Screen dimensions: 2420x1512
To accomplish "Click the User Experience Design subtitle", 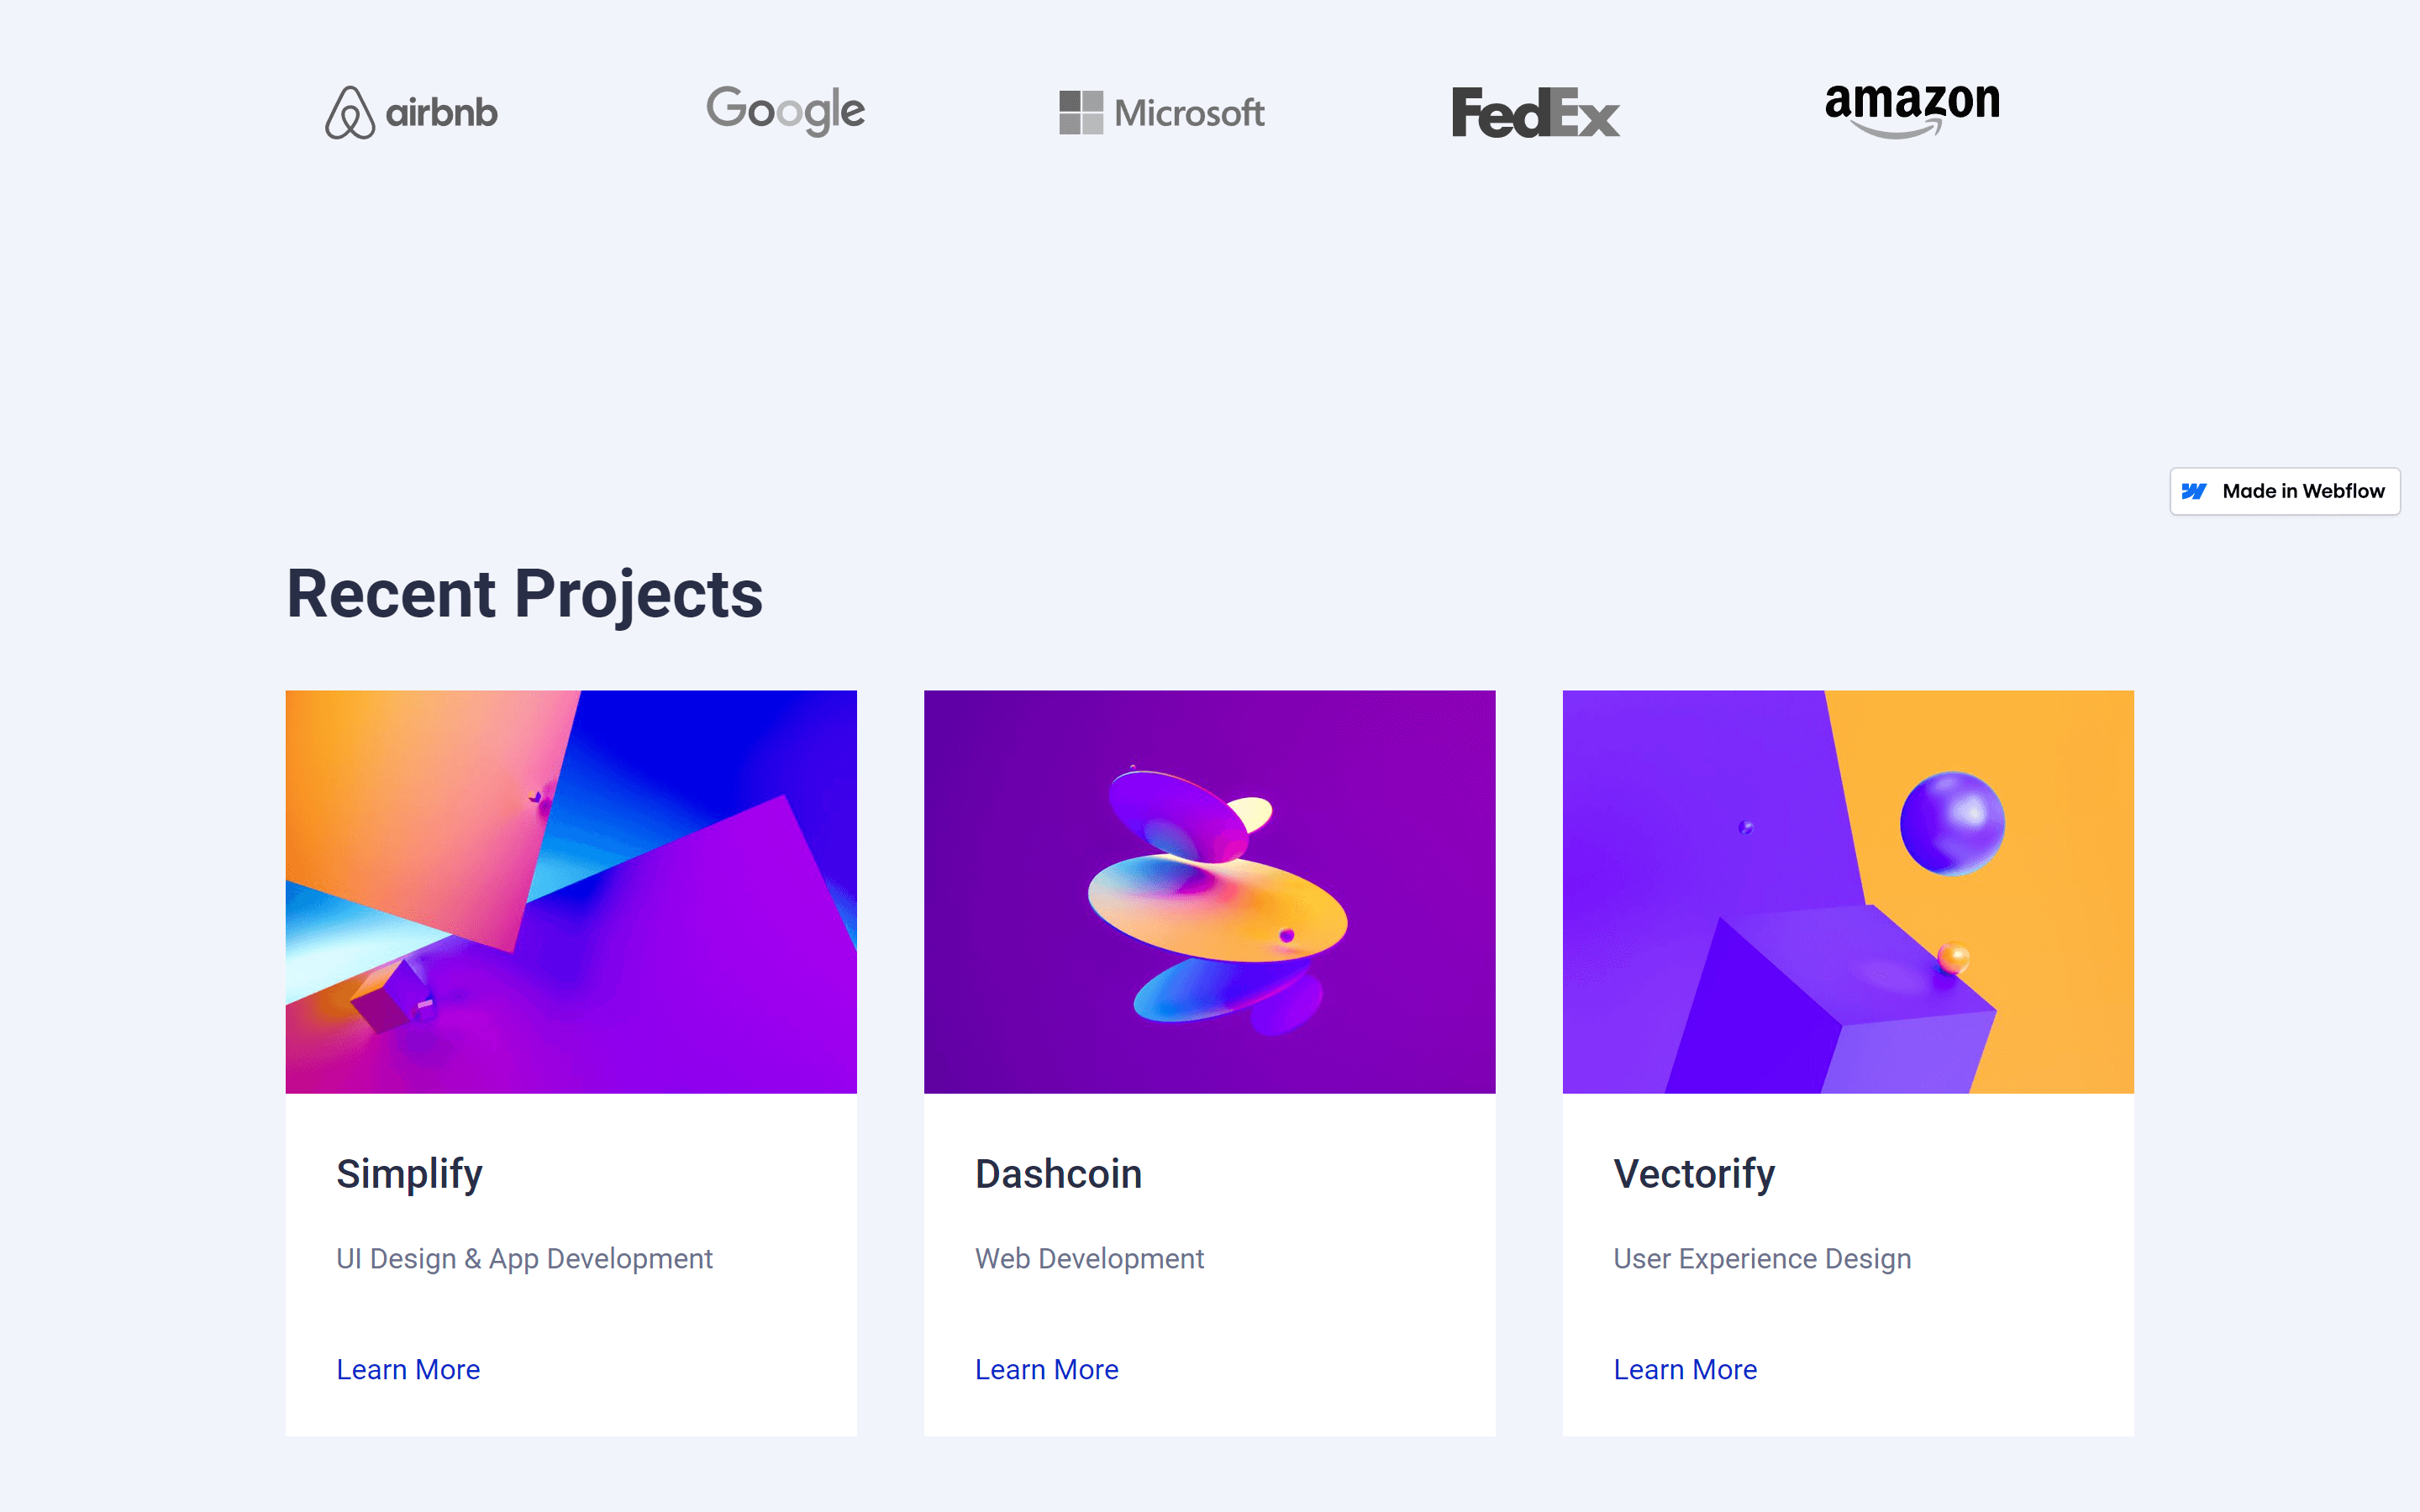I will 1762,1258.
